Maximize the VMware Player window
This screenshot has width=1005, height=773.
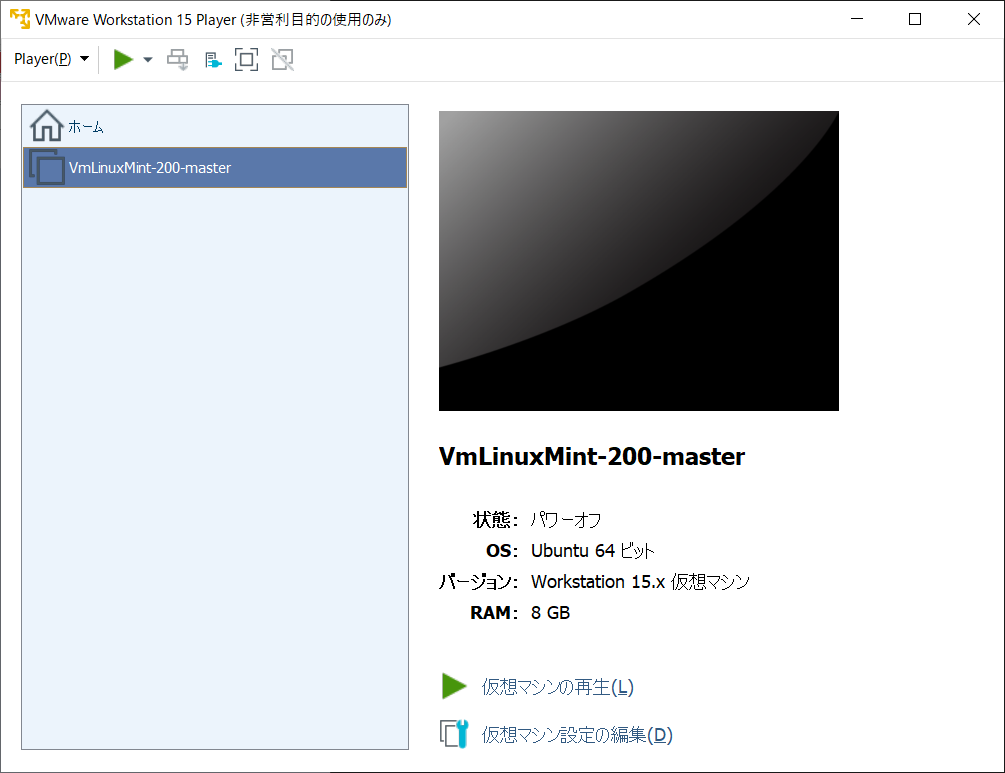click(x=915, y=19)
